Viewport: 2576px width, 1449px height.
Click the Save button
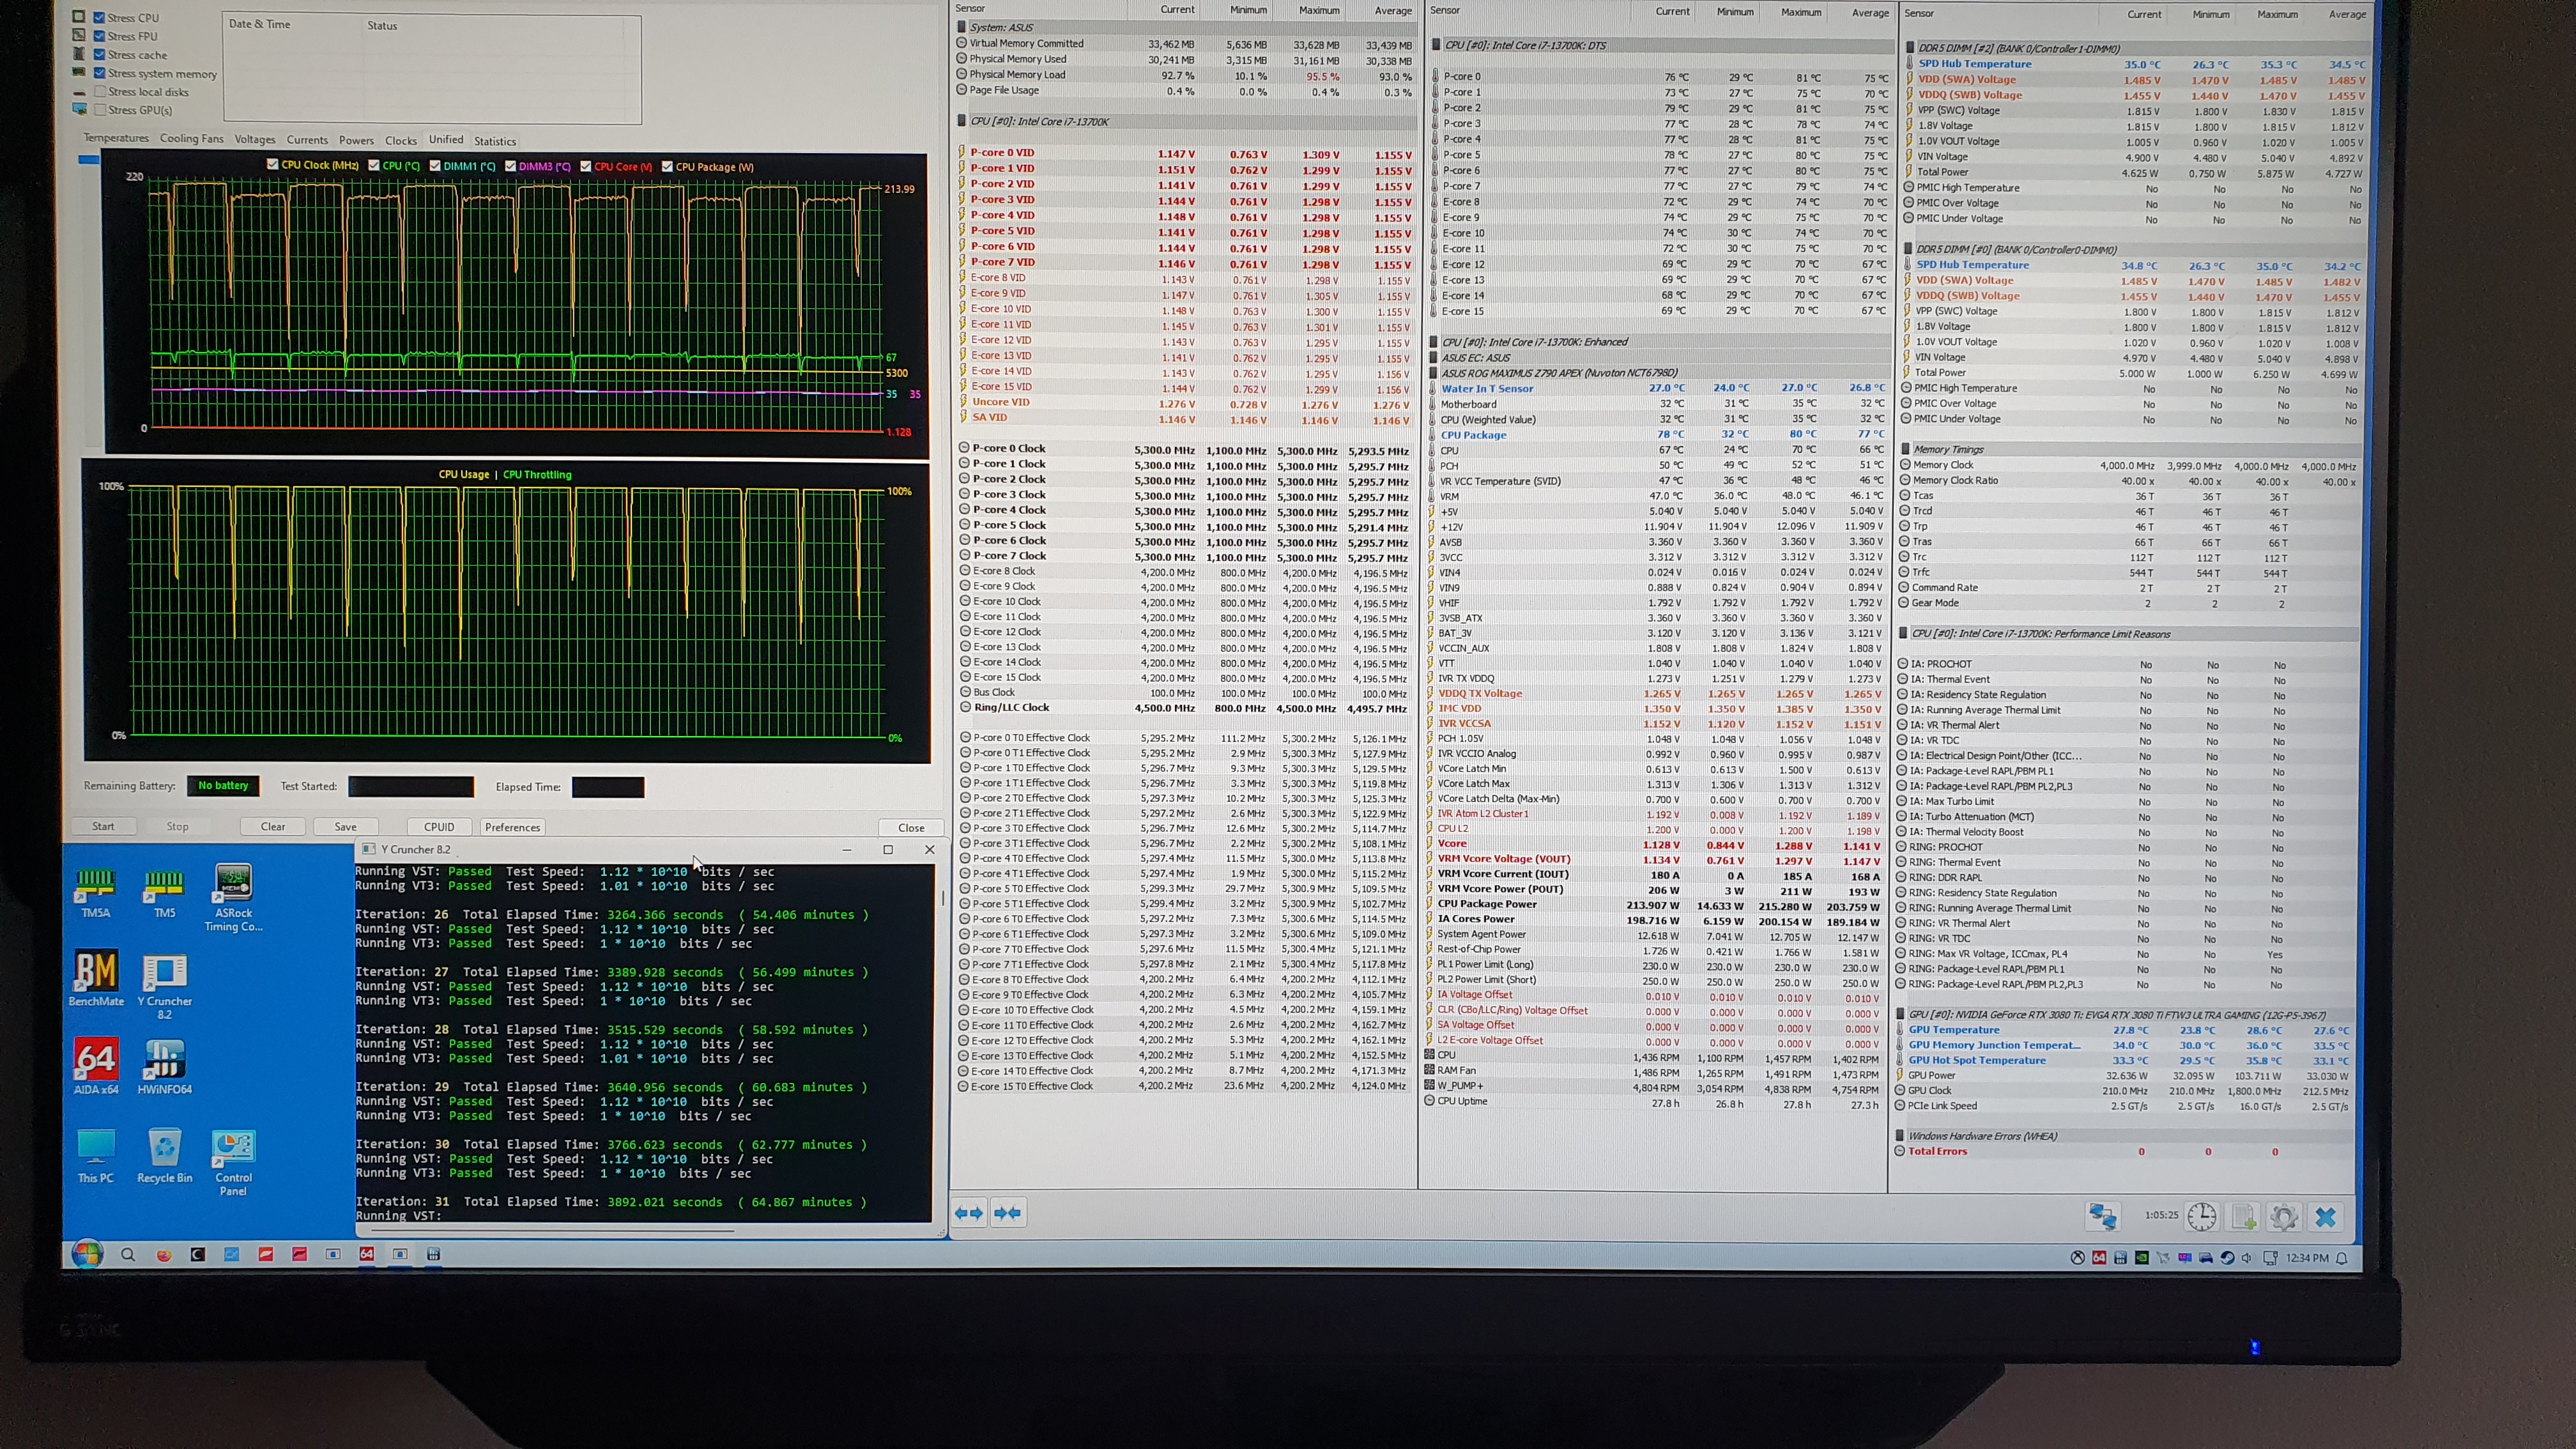pyautogui.click(x=346, y=826)
